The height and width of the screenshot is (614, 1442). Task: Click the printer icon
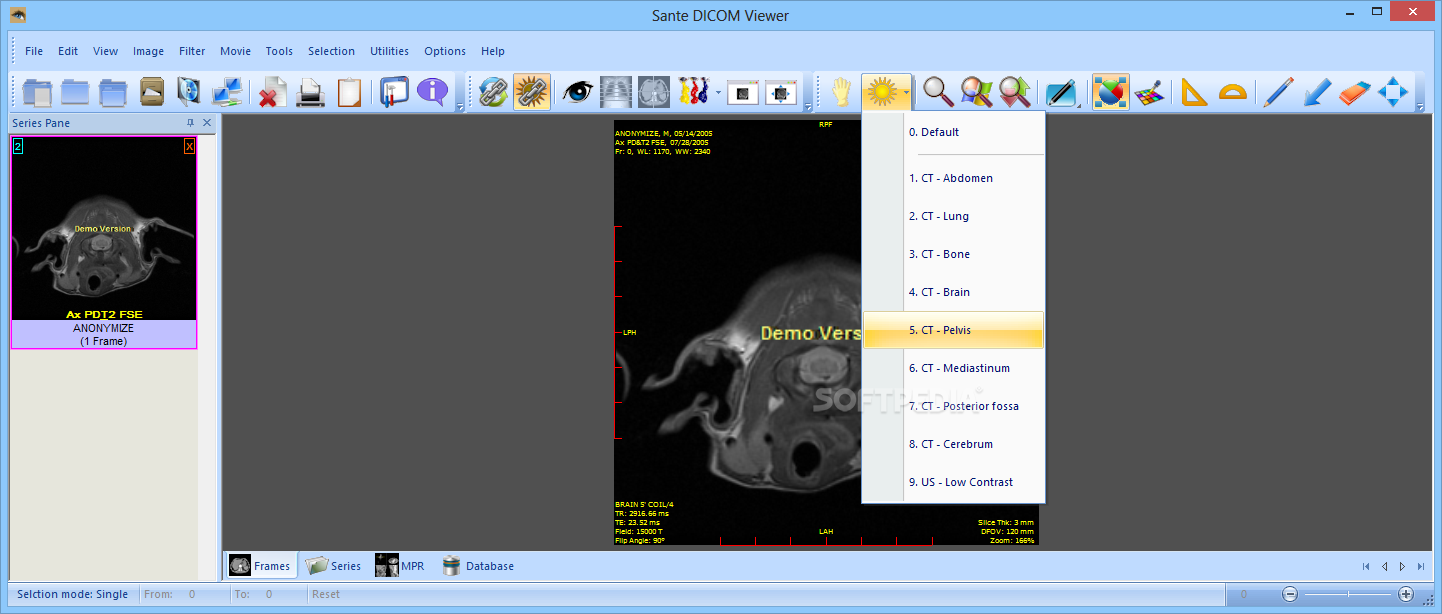(x=310, y=92)
